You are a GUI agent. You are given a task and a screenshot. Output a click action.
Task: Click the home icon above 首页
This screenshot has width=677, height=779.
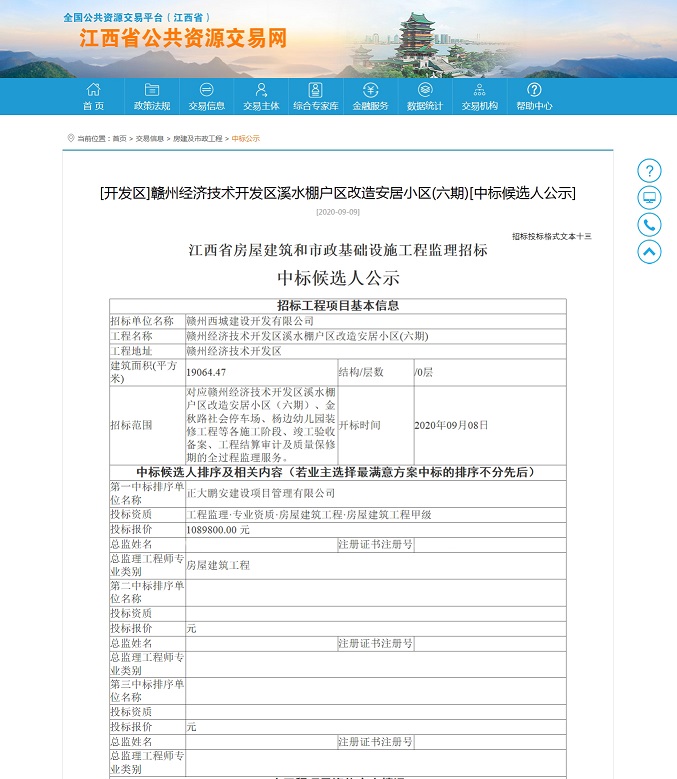tap(93, 89)
